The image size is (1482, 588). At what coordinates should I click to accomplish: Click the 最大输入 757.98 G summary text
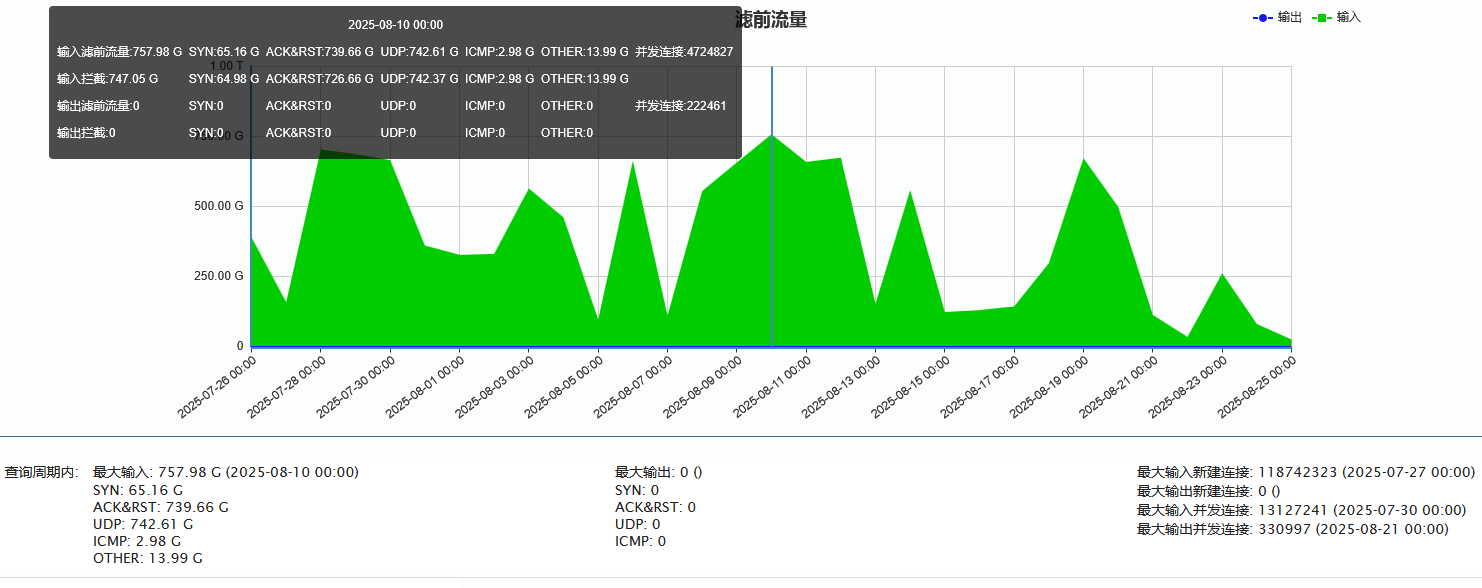225,472
